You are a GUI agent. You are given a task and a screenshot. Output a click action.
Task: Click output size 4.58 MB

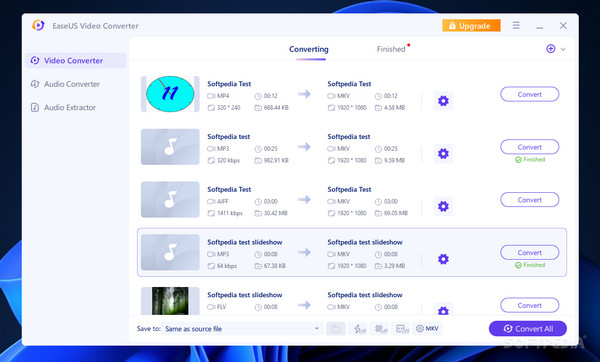coord(394,108)
